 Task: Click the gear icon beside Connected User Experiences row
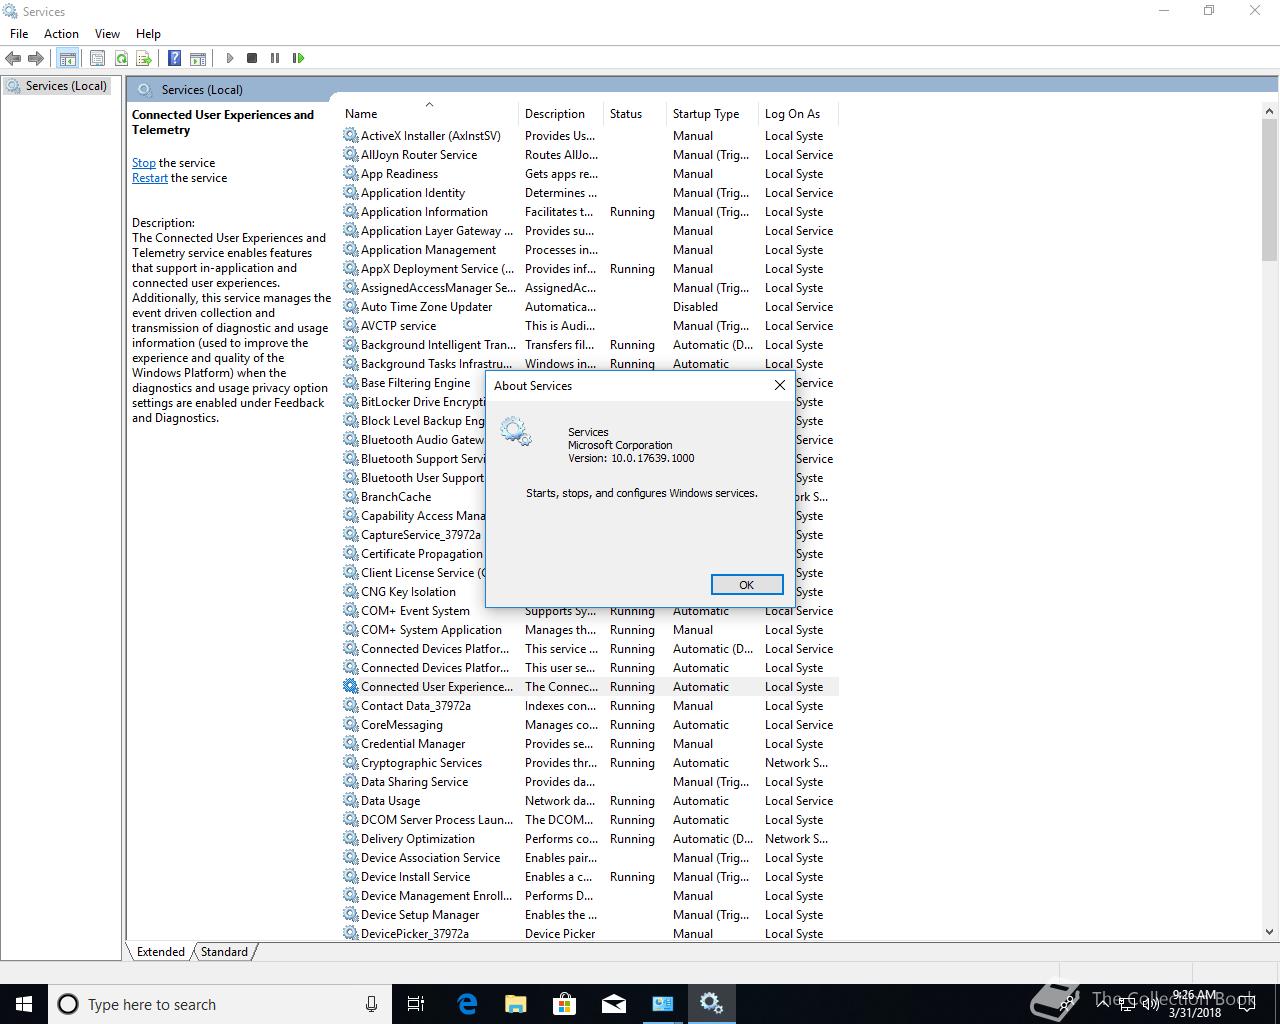(350, 686)
